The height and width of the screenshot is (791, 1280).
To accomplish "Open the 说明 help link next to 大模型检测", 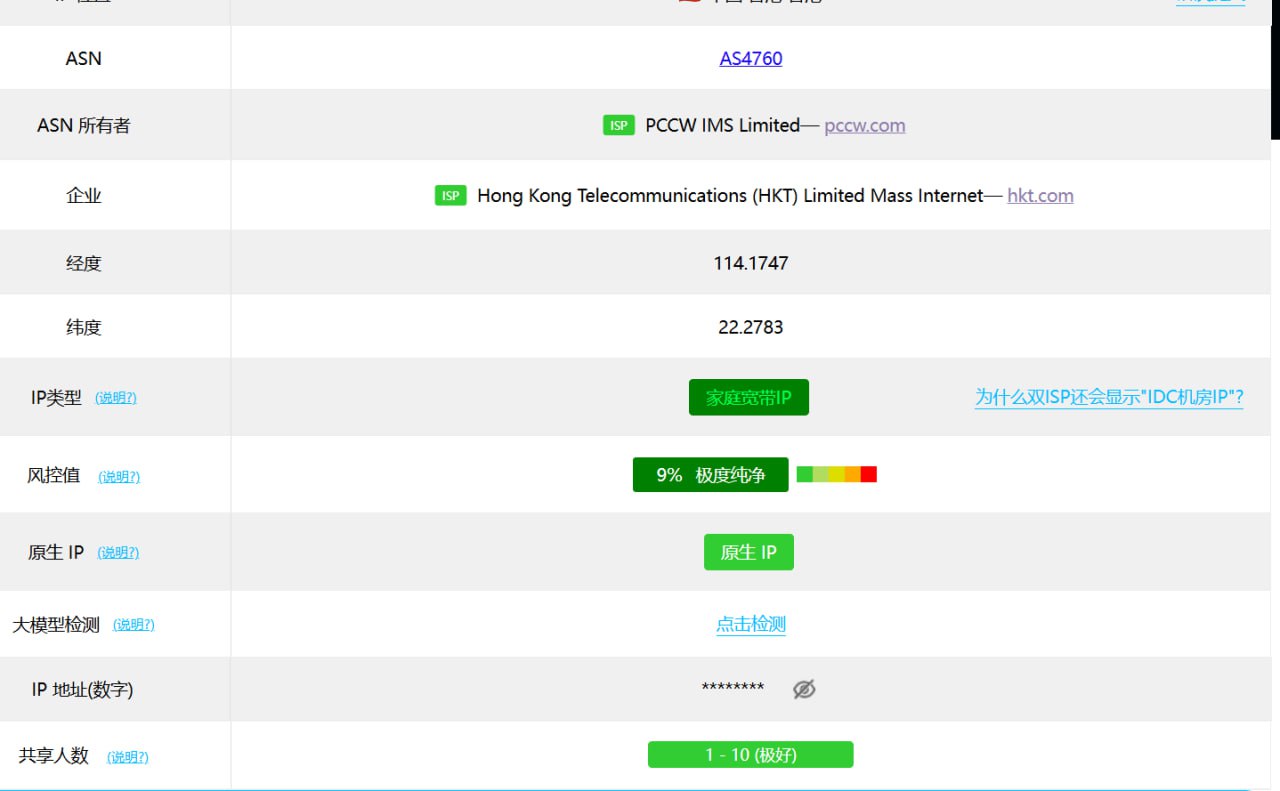I will click(x=134, y=624).
